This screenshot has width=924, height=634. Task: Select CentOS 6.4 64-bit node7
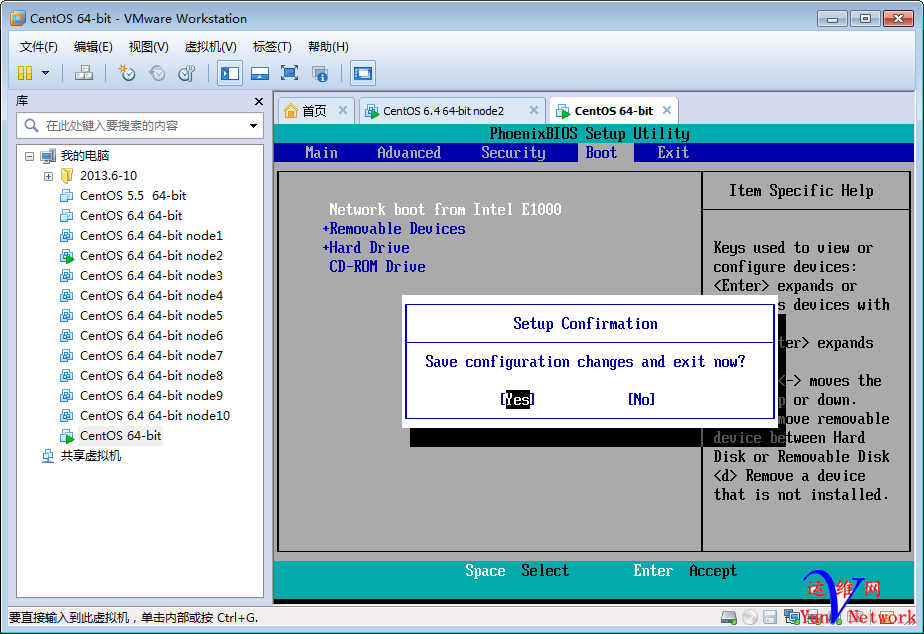point(151,356)
